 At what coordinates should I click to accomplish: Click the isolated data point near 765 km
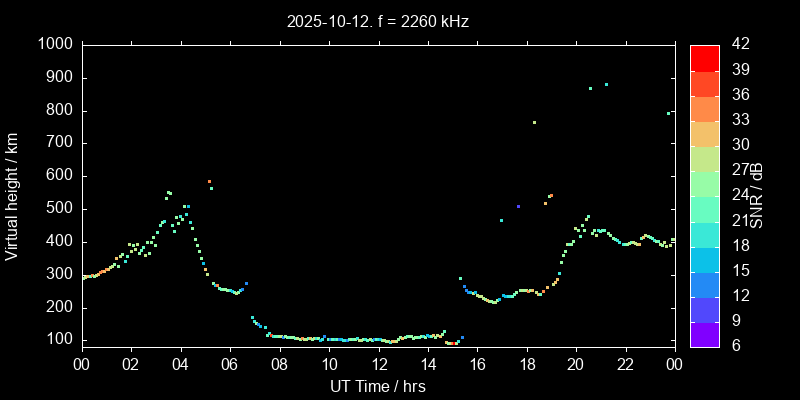pos(534,122)
